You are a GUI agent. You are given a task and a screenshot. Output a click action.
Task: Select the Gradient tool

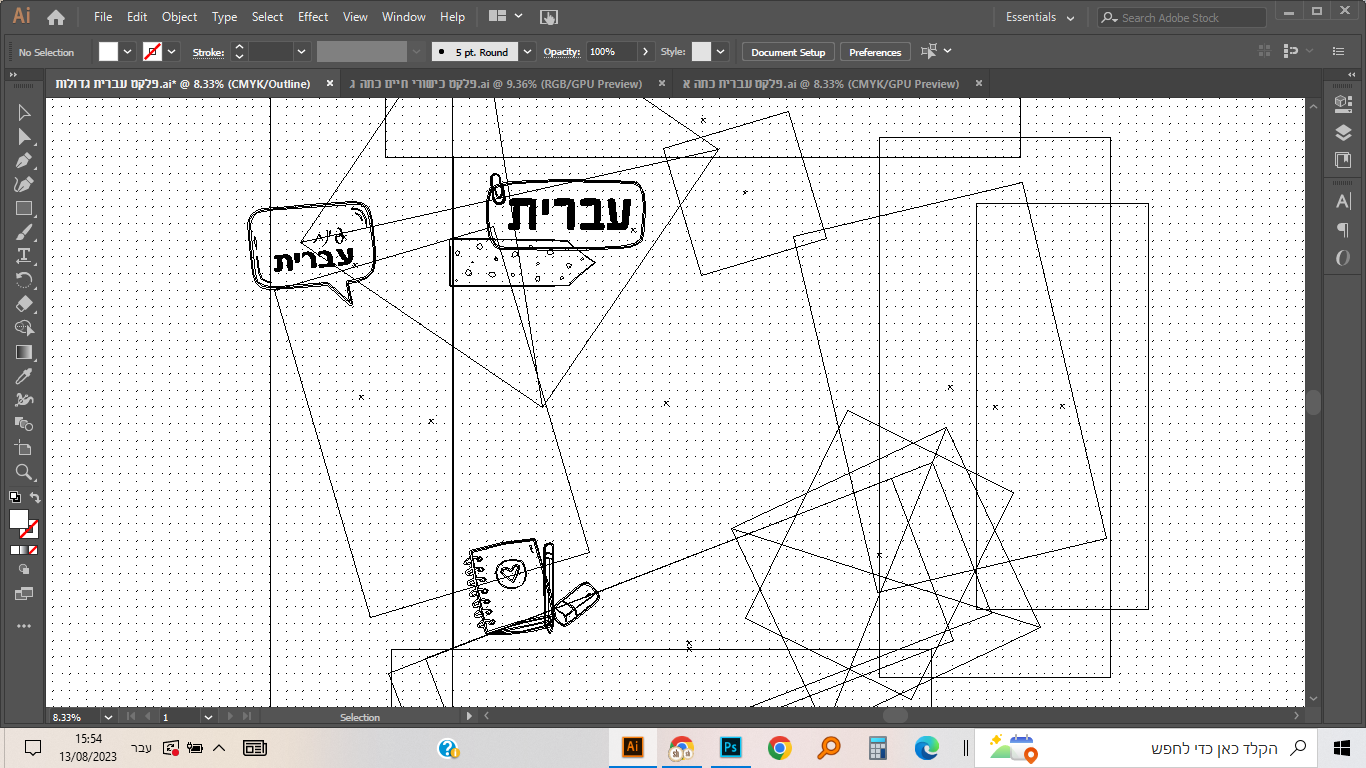24,352
